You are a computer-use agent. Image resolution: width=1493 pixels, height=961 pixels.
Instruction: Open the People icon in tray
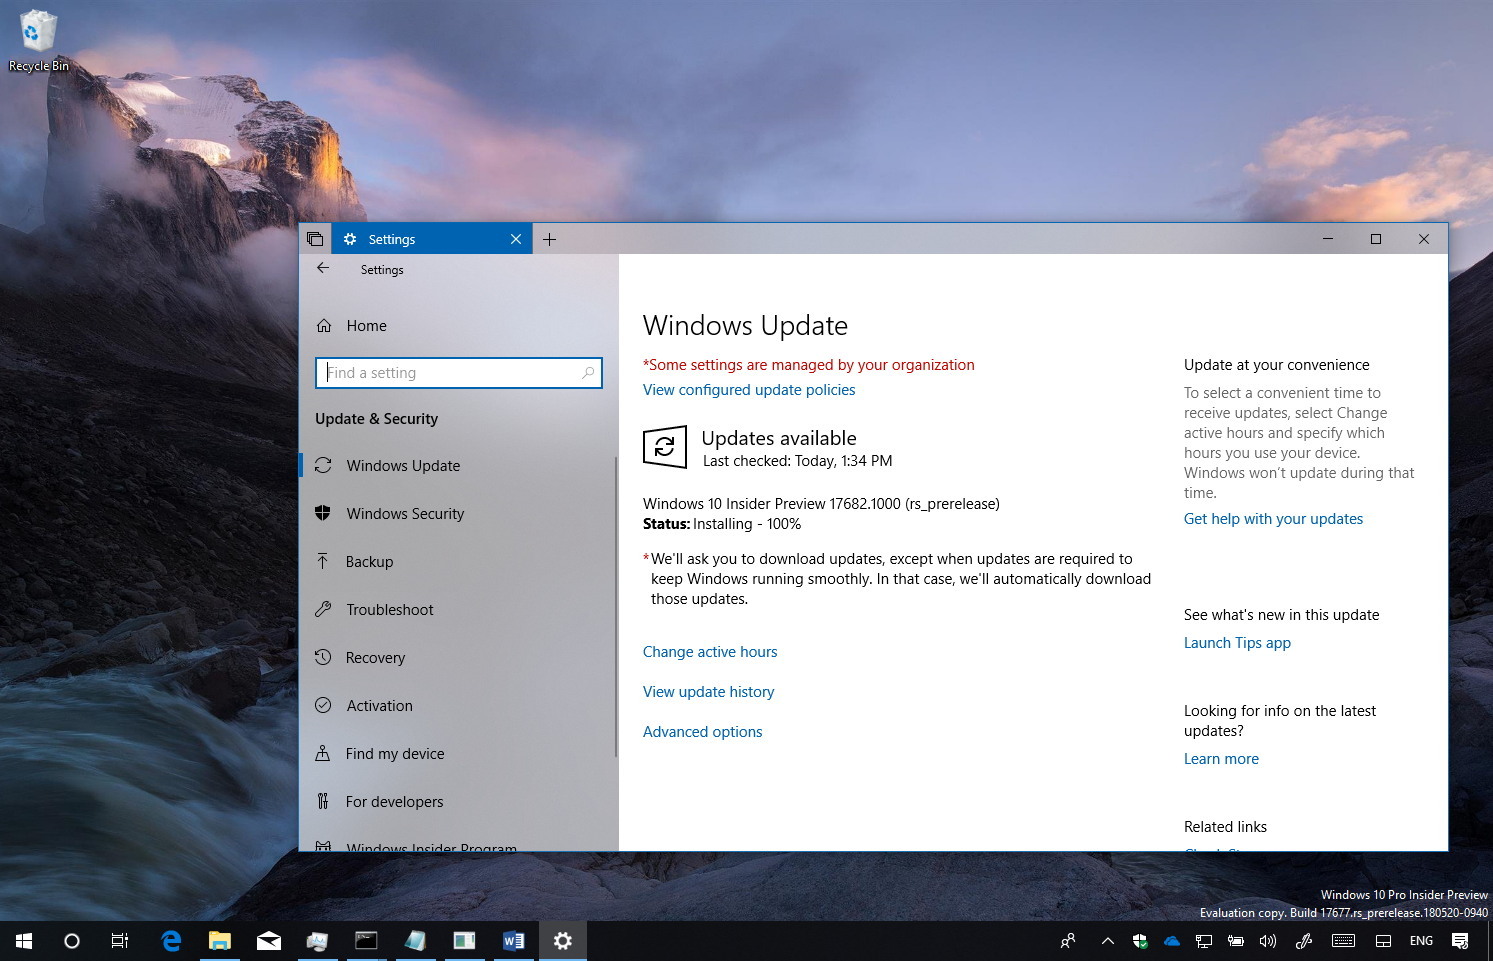[1068, 941]
